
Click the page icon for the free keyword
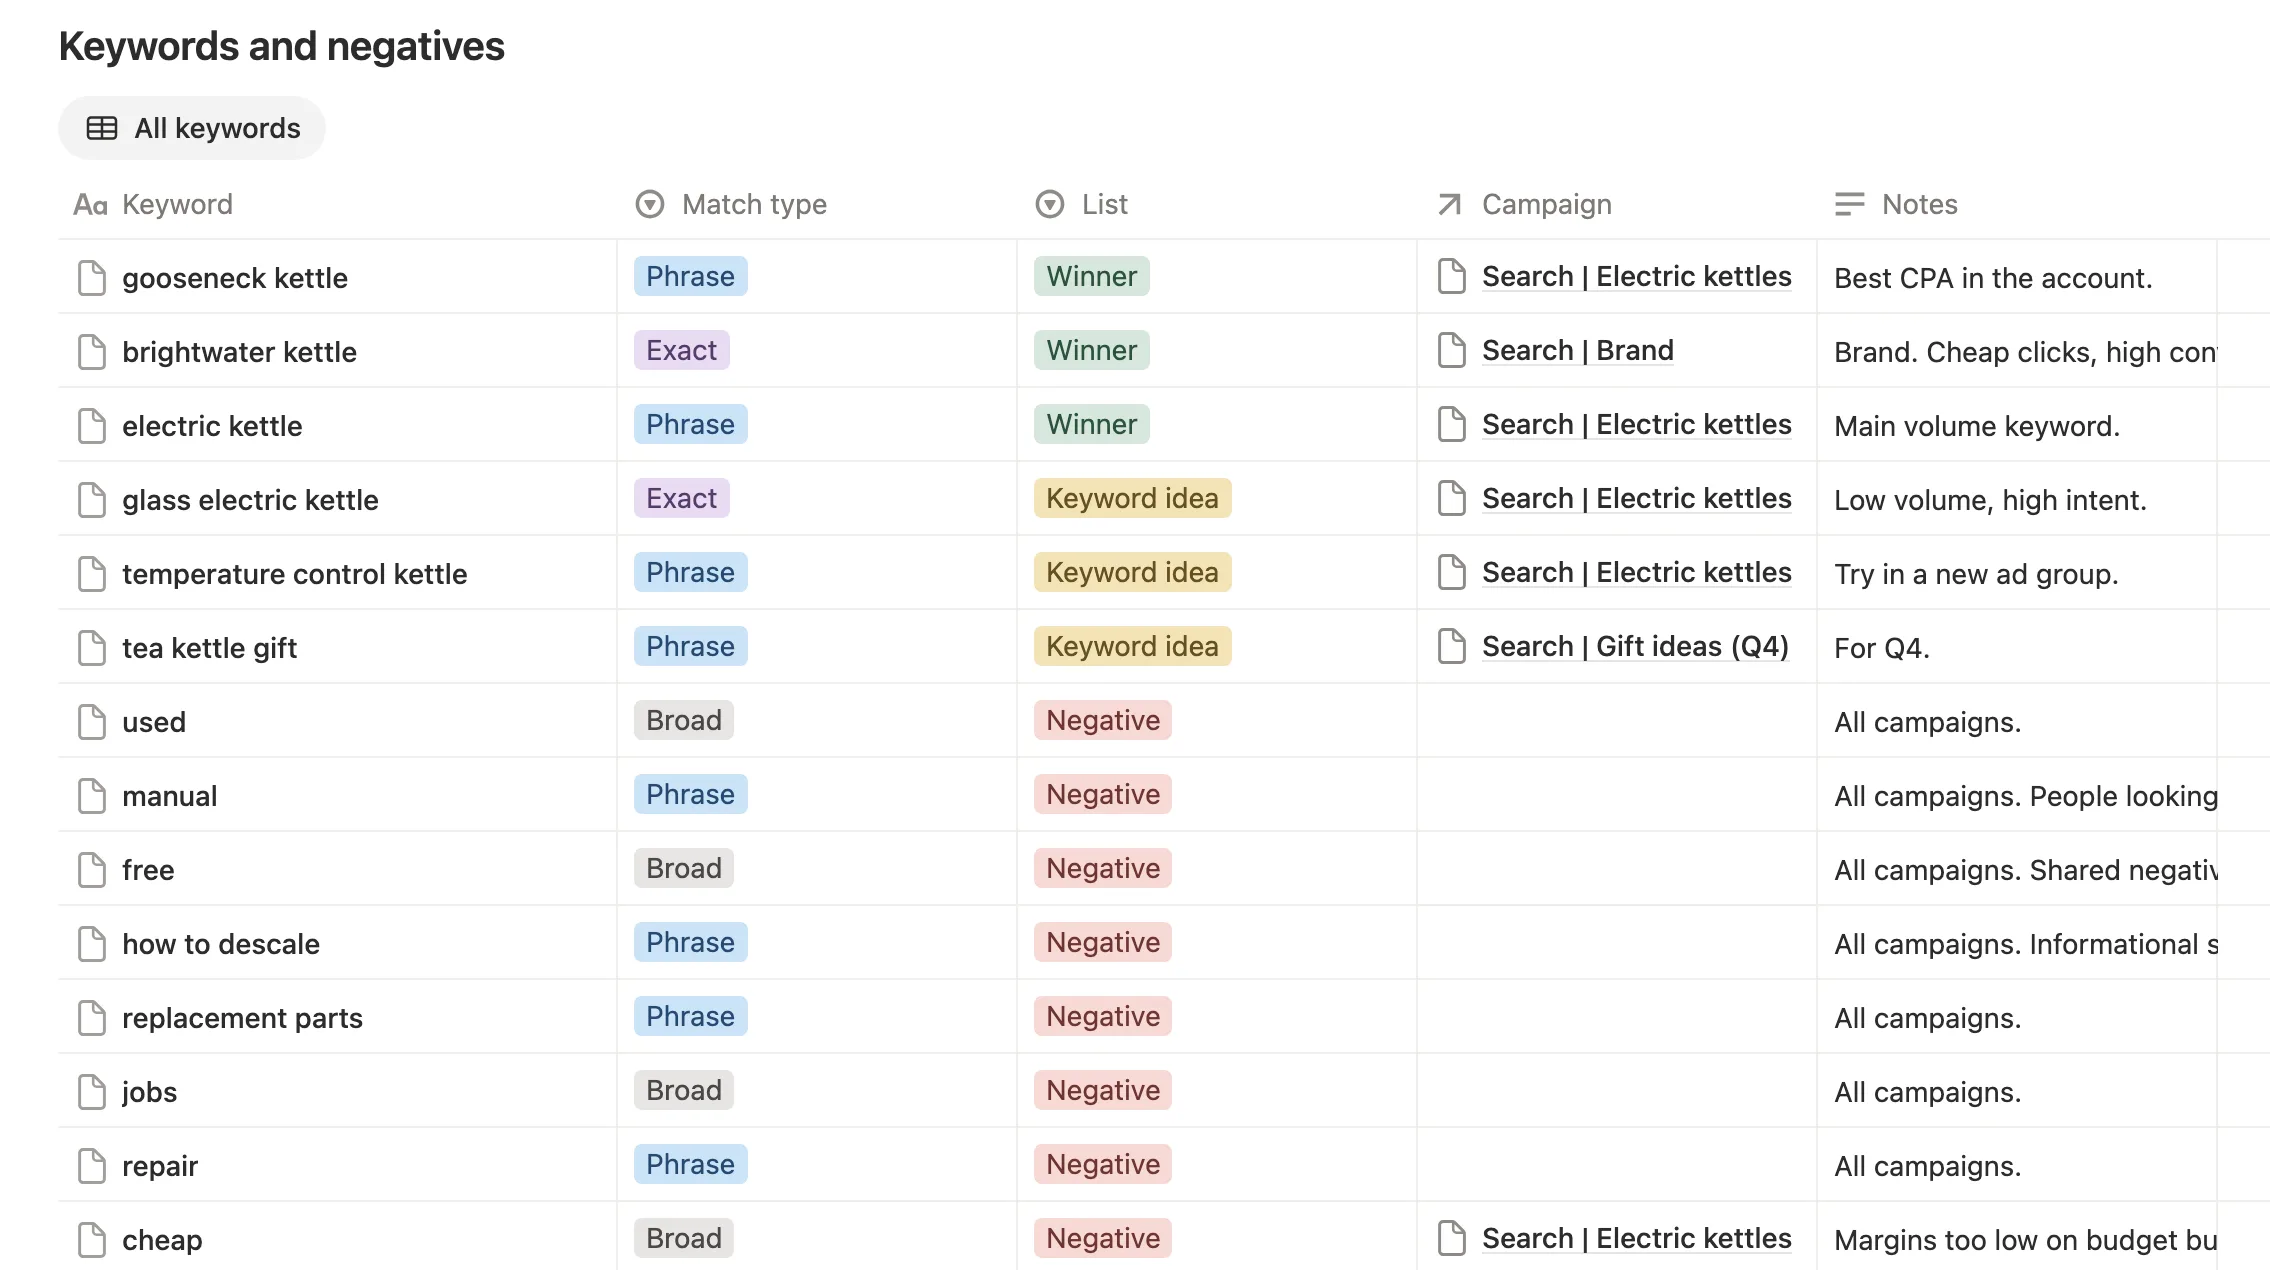tap(92, 870)
